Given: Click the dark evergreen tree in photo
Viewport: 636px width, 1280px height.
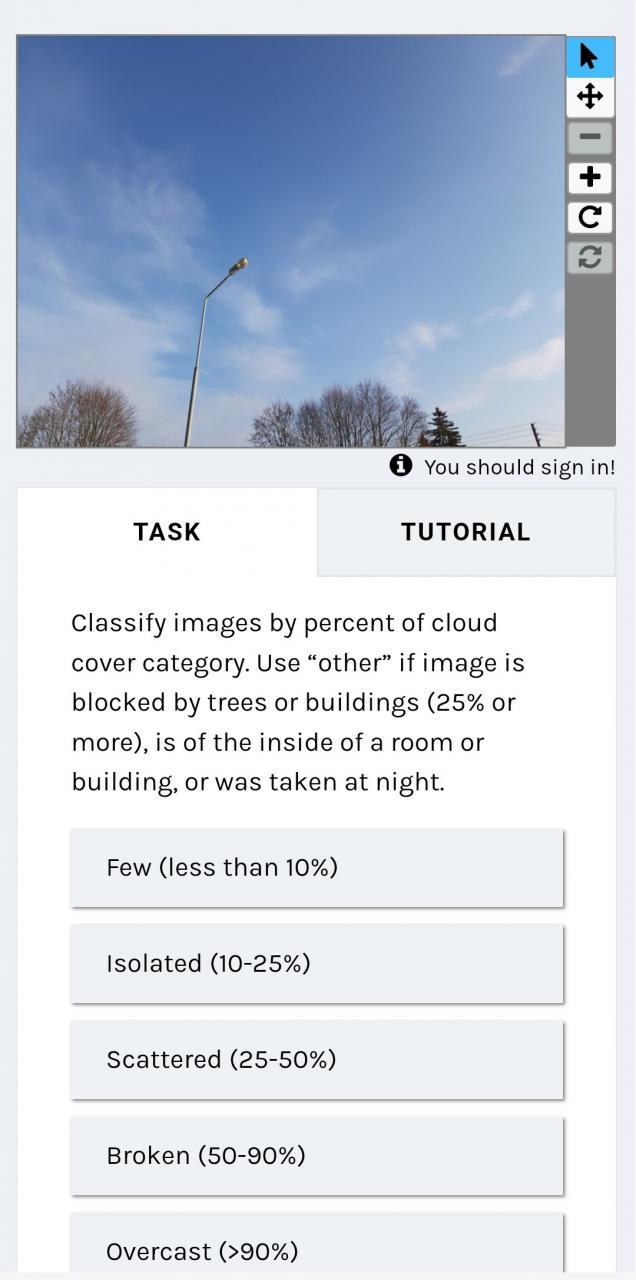Looking at the screenshot, I should 443,427.
